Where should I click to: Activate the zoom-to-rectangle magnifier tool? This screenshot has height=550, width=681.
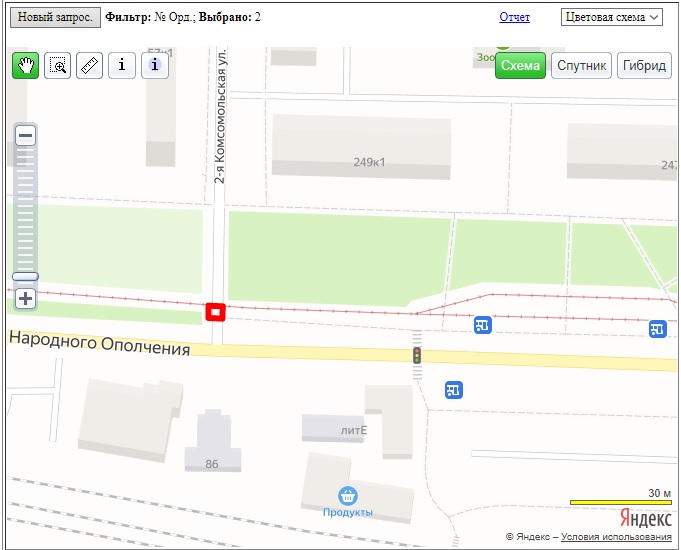pos(58,66)
